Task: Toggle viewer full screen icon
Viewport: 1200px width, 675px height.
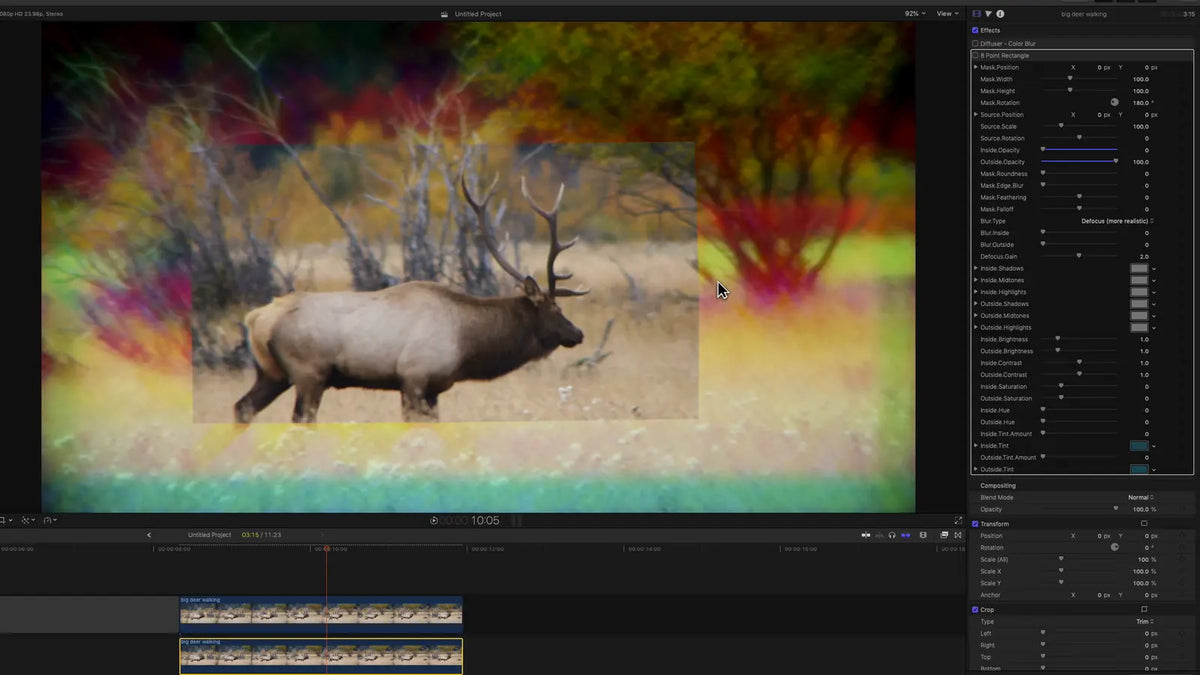Action: coord(958,520)
